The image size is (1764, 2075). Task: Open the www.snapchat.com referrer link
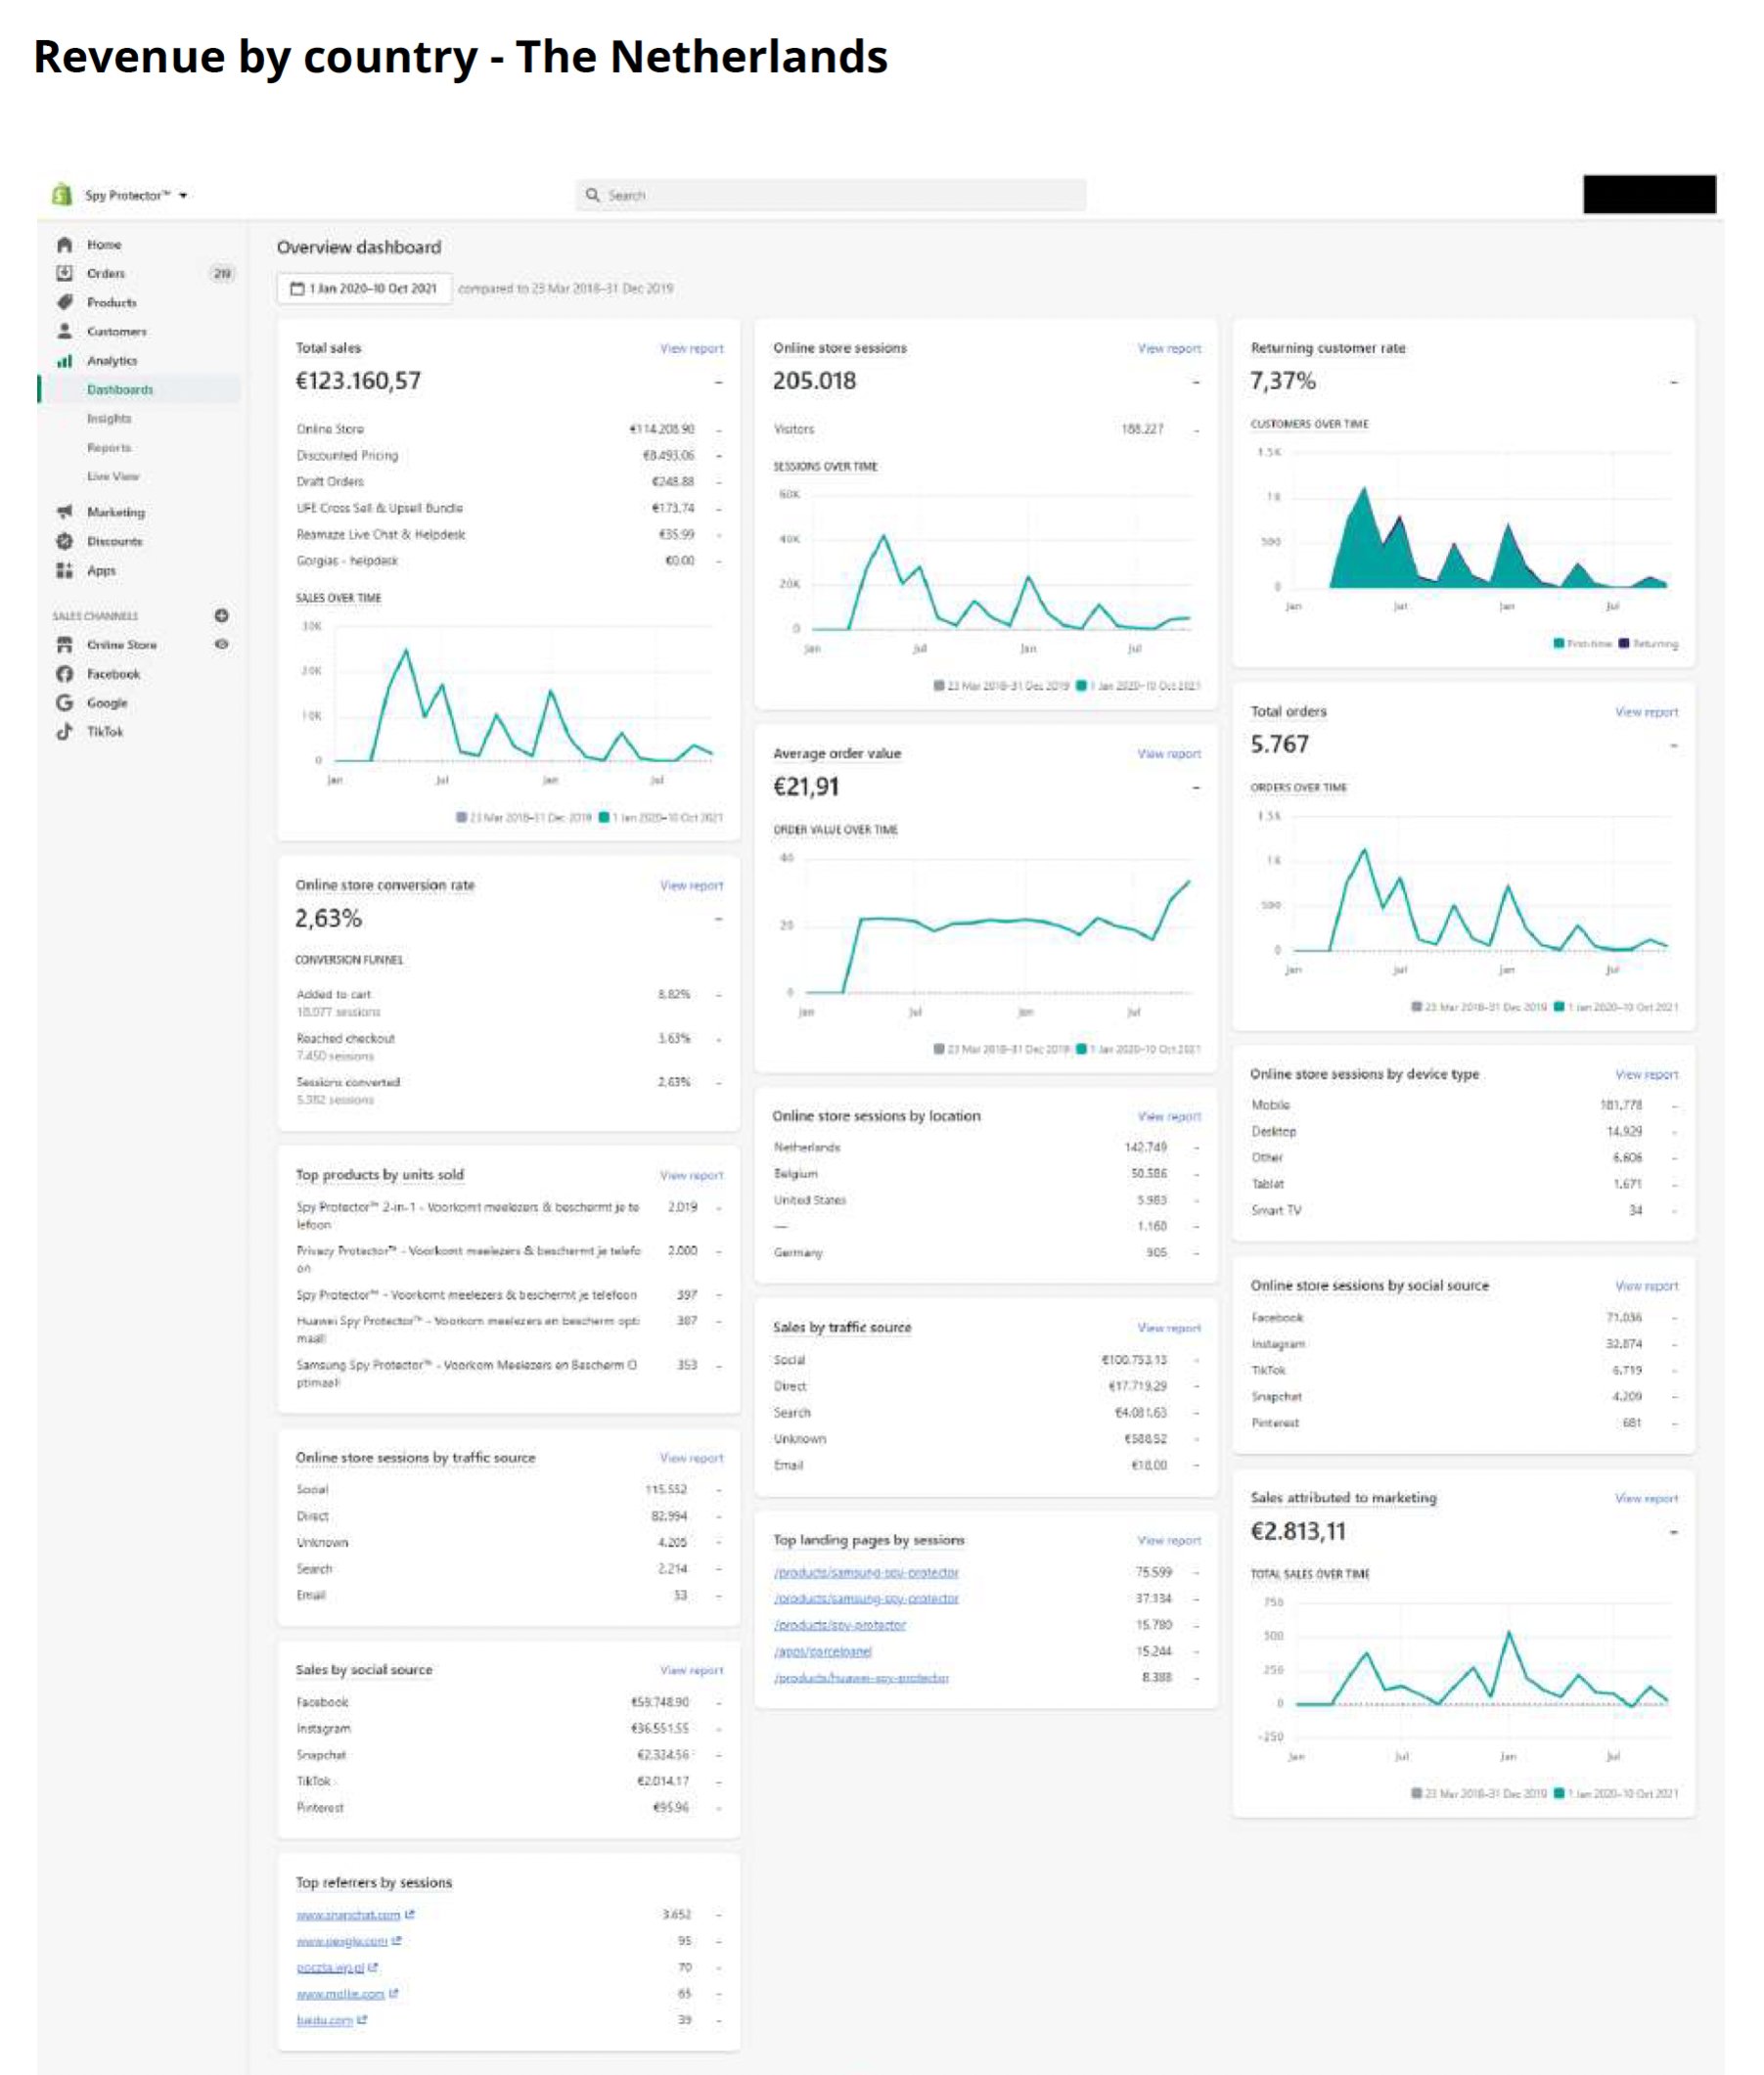[348, 1914]
